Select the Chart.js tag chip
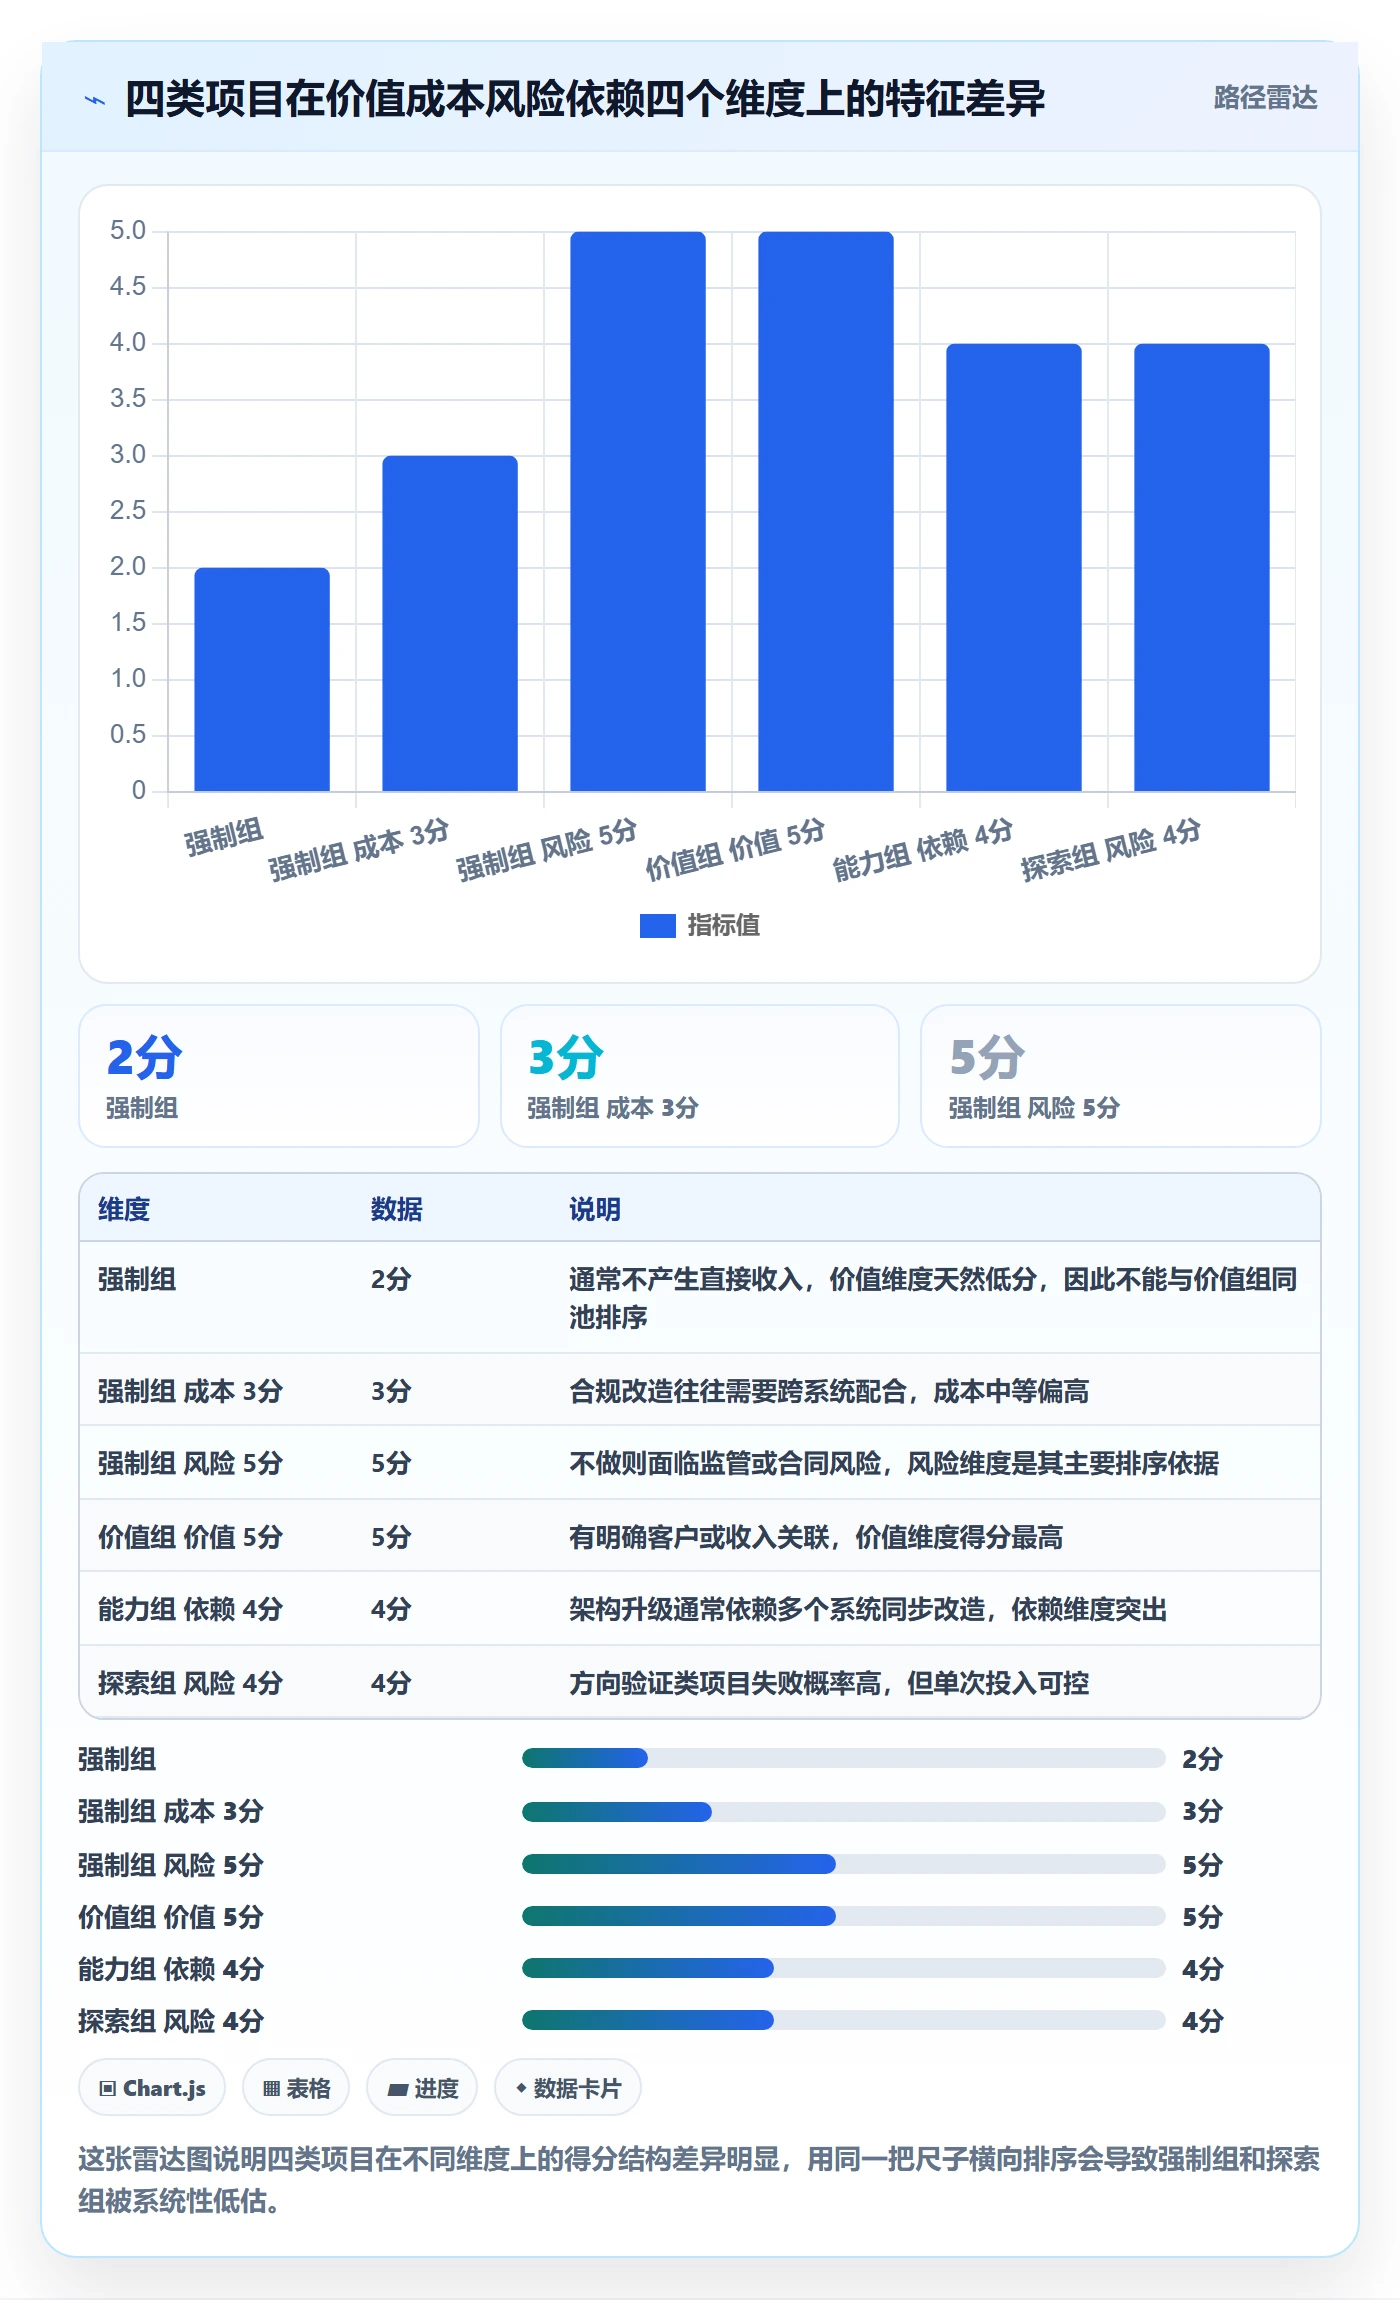Viewport: 1400px width, 2300px height. click(152, 2088)
